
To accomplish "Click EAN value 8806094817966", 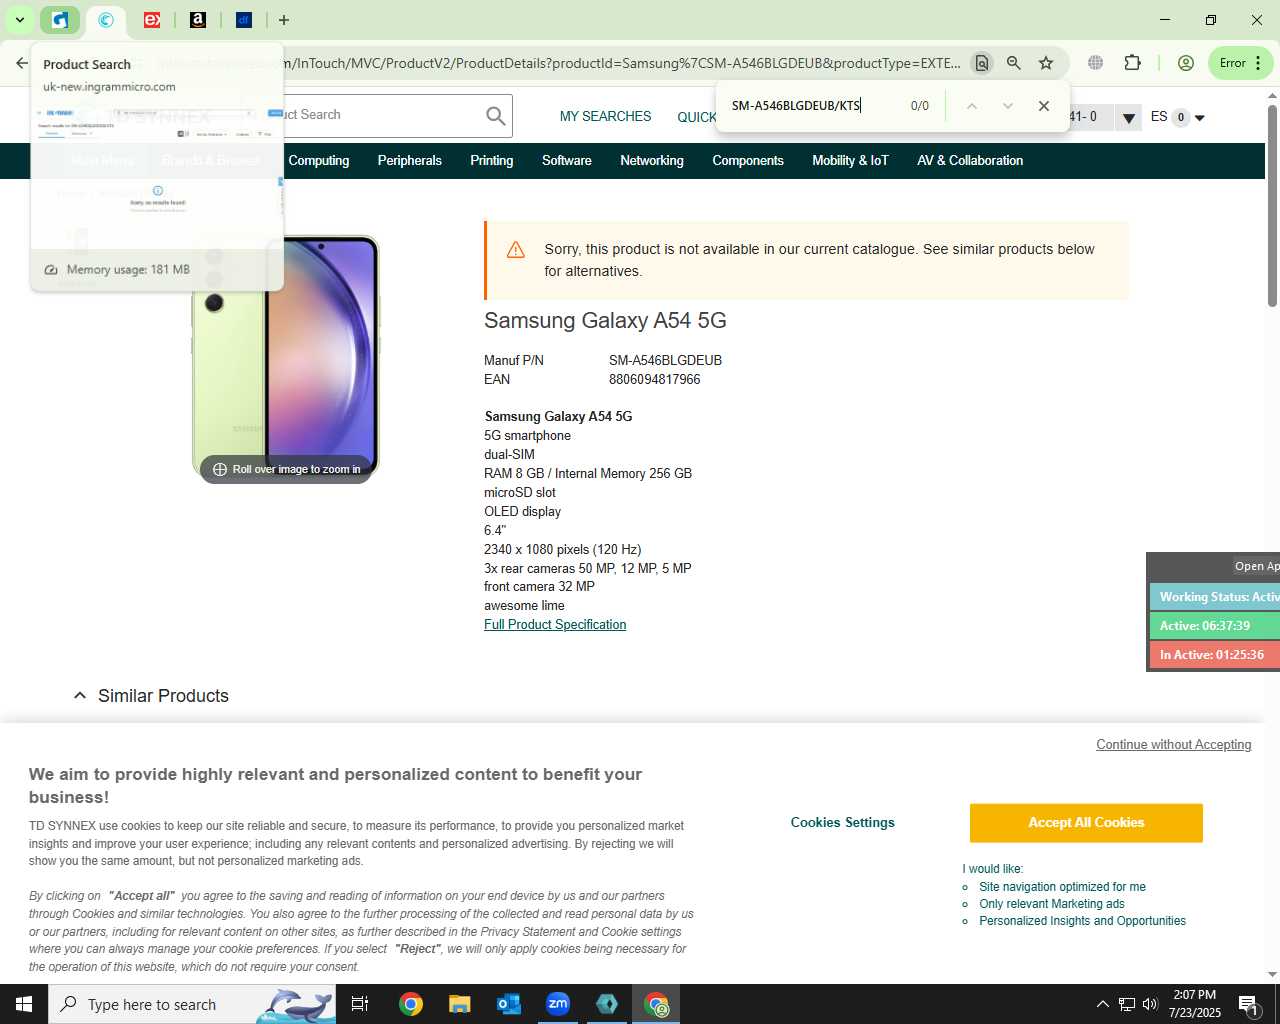I will point(654,380).
